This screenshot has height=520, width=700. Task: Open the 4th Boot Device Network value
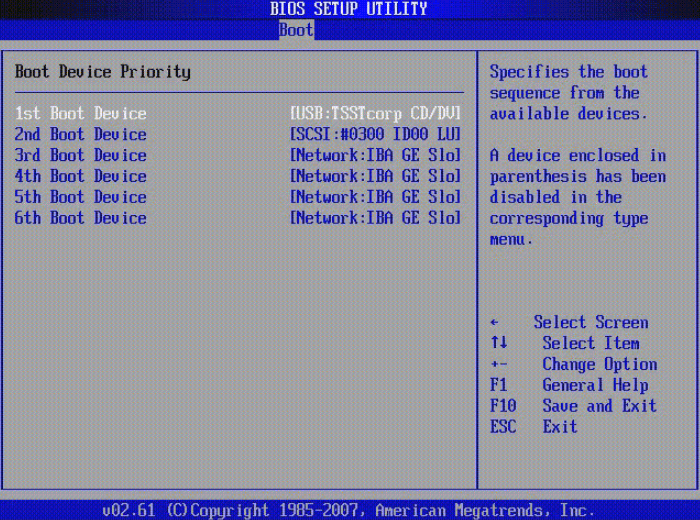click(x=375, y=177)
